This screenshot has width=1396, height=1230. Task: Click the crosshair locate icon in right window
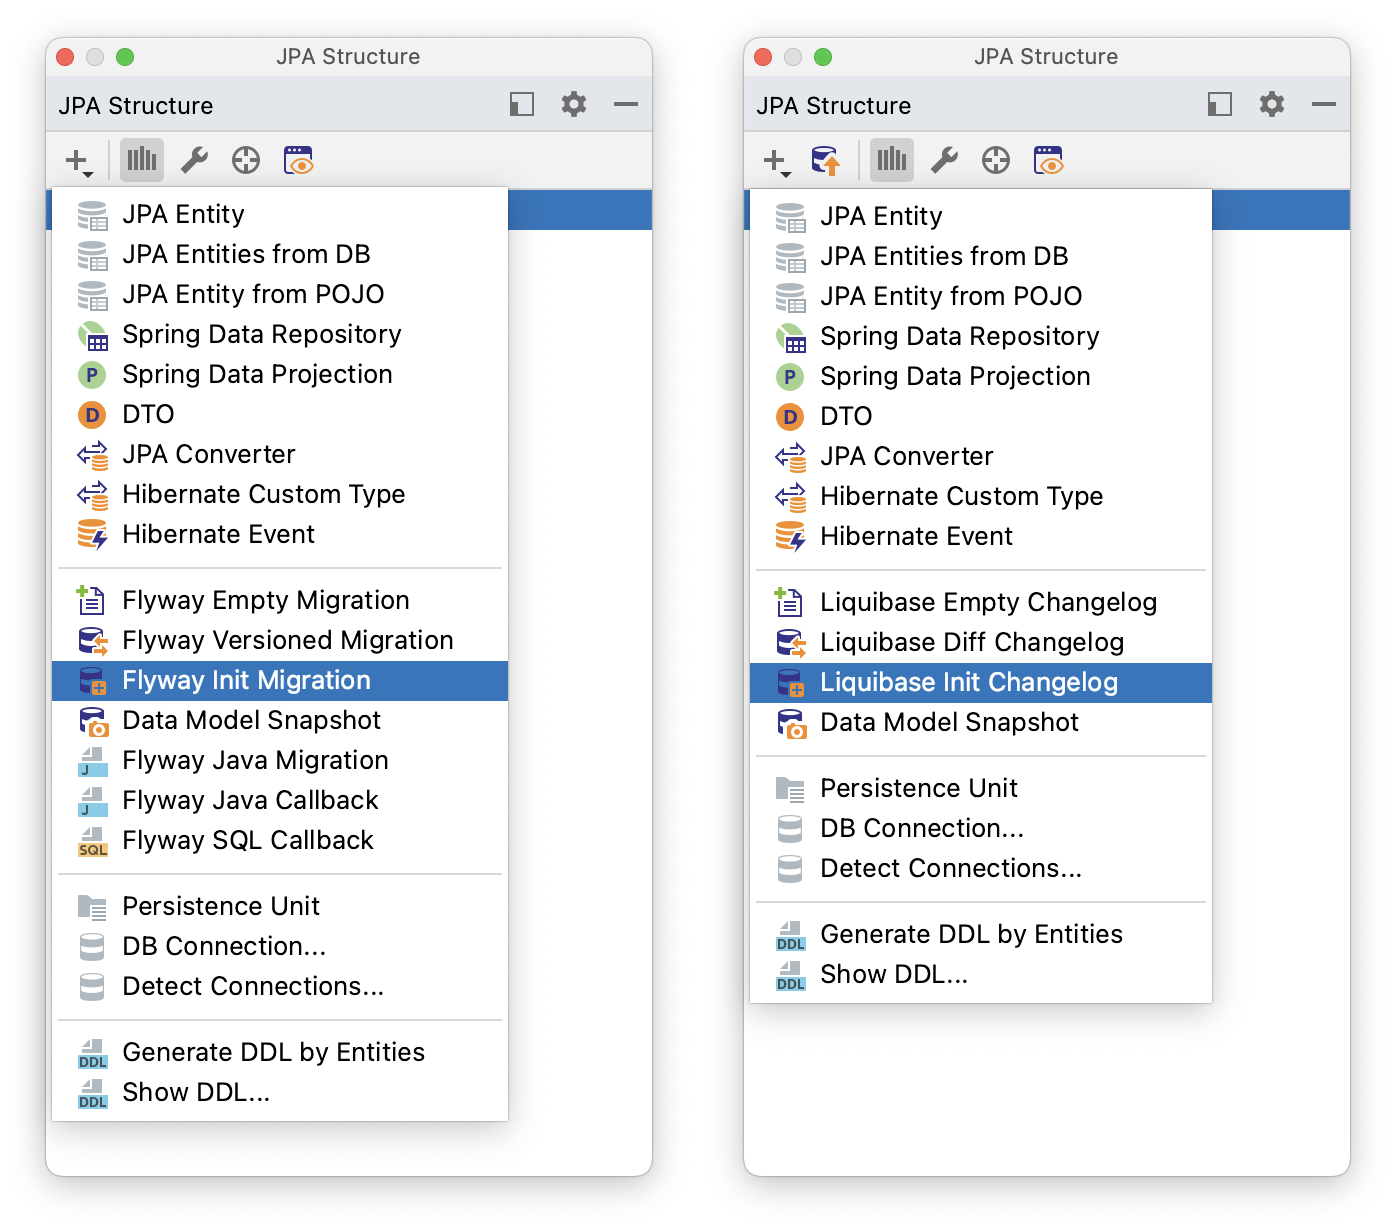pyautogui.click(x=996, y=160)
